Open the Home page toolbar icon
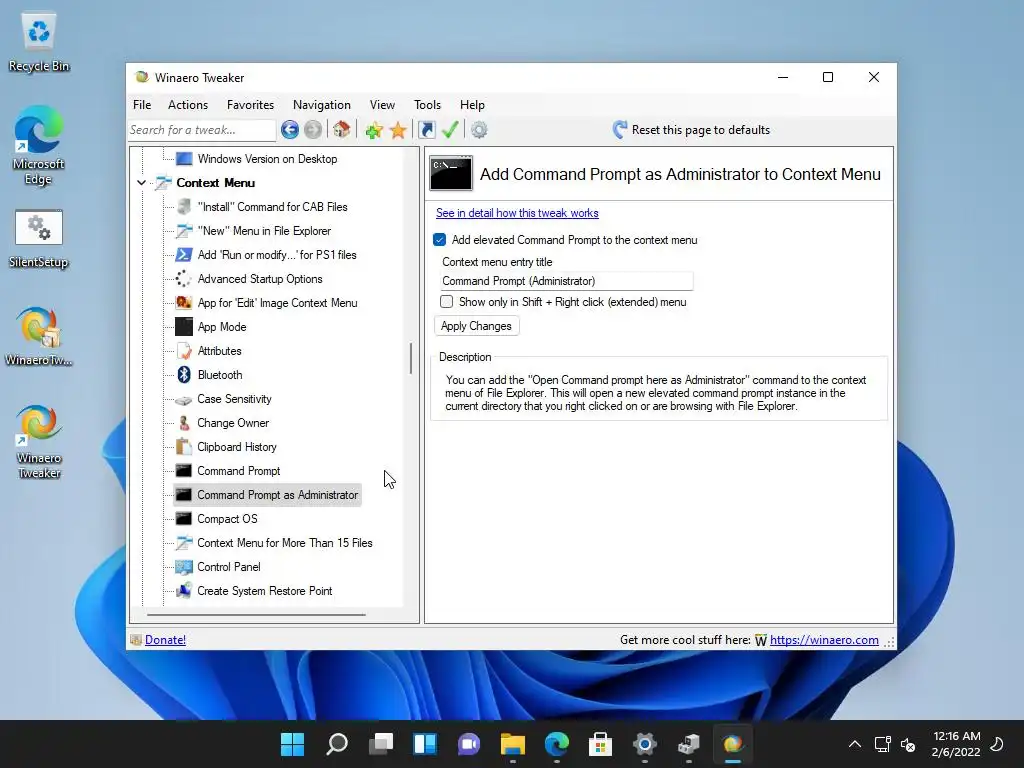Image resolution: width=1024 pixels, height=768 pixels. pos(342,130)
